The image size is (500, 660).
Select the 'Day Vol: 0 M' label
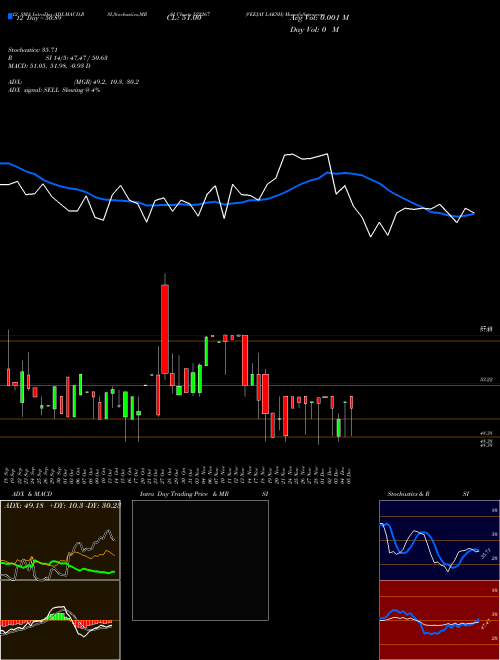coord(314,30)
